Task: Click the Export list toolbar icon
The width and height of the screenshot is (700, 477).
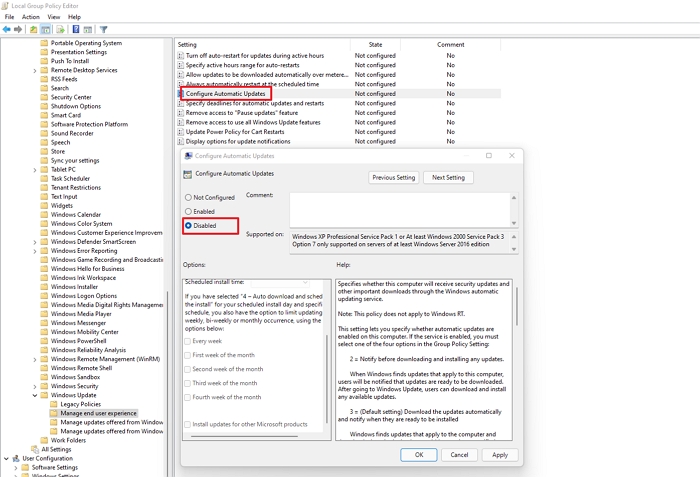Action: [60, 29]
